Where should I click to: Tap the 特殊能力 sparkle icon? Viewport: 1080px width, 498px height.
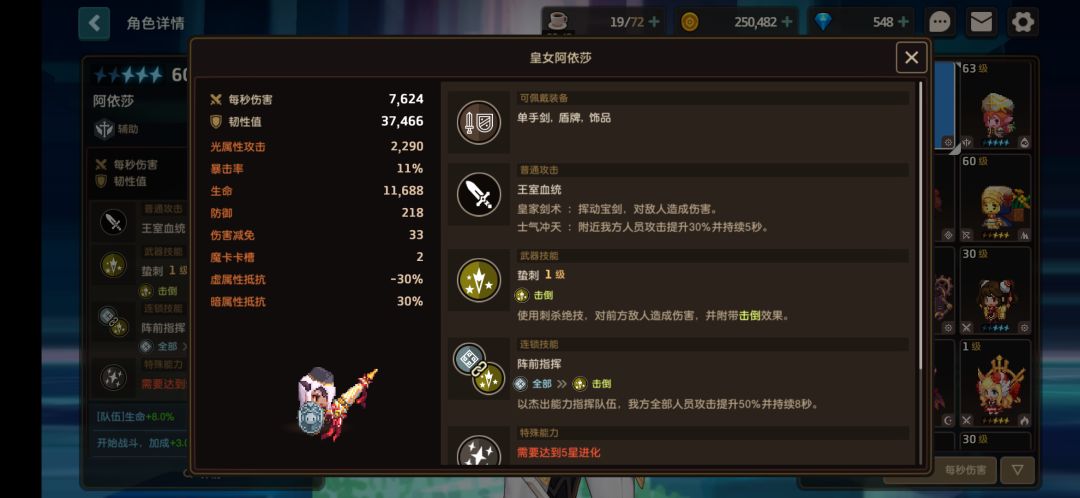[479, 450]
